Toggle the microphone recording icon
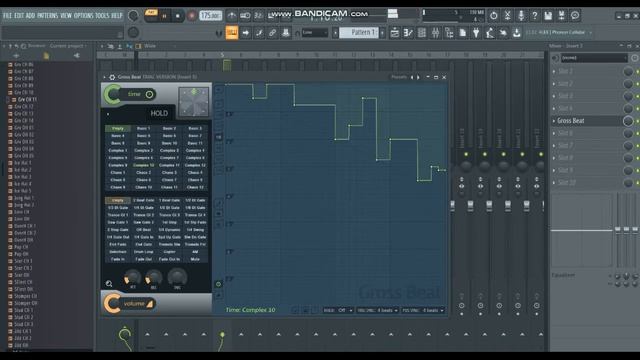This screenshot has height=360, width=640. click(521, 16)
